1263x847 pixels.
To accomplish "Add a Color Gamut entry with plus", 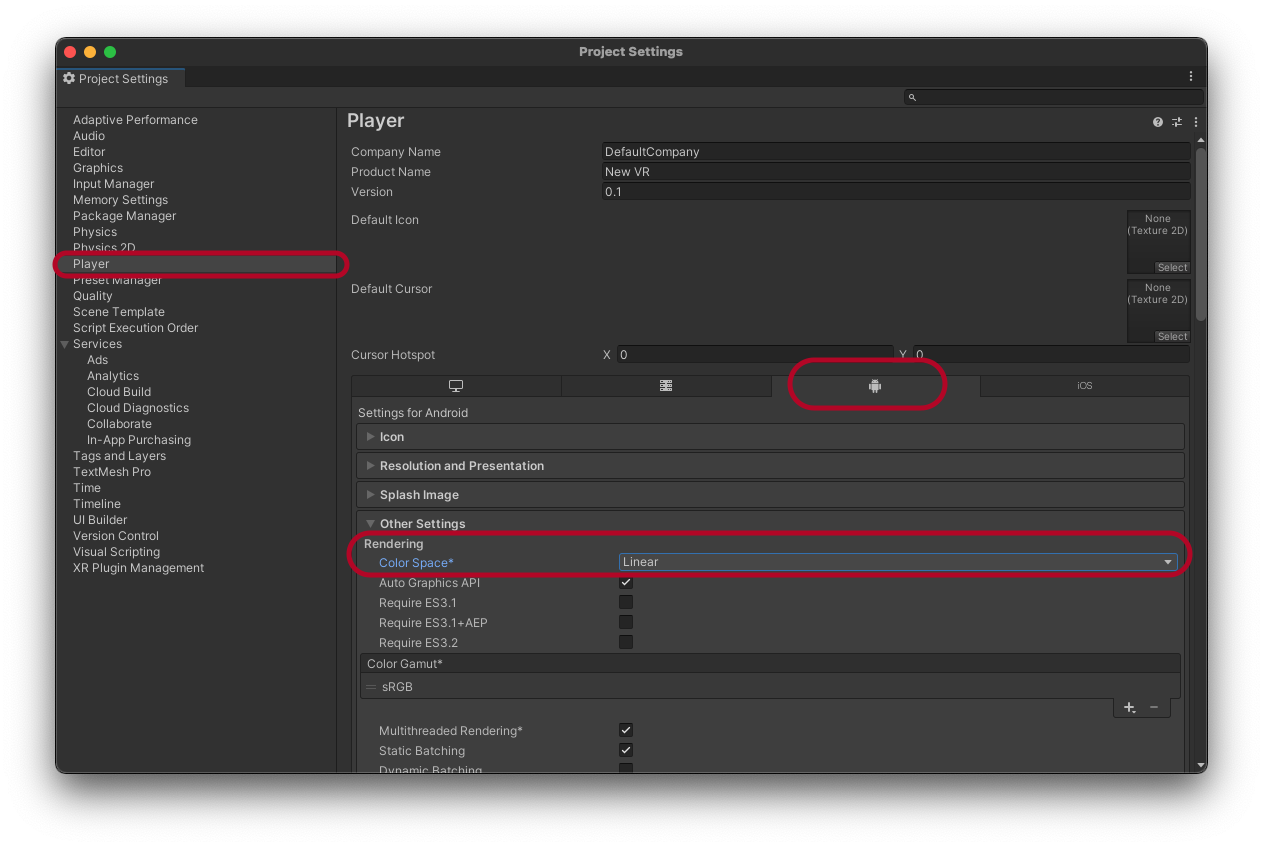I will point(1129,707).
